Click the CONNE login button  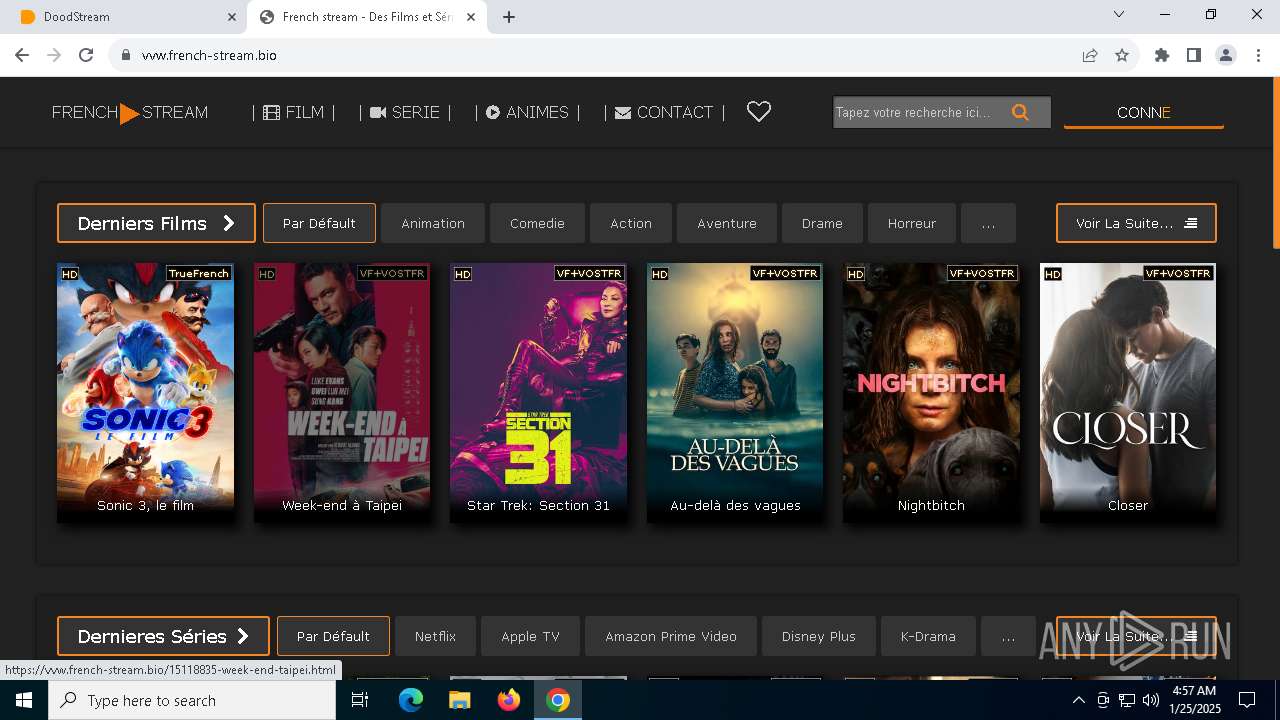click(x=1143, y=112)
